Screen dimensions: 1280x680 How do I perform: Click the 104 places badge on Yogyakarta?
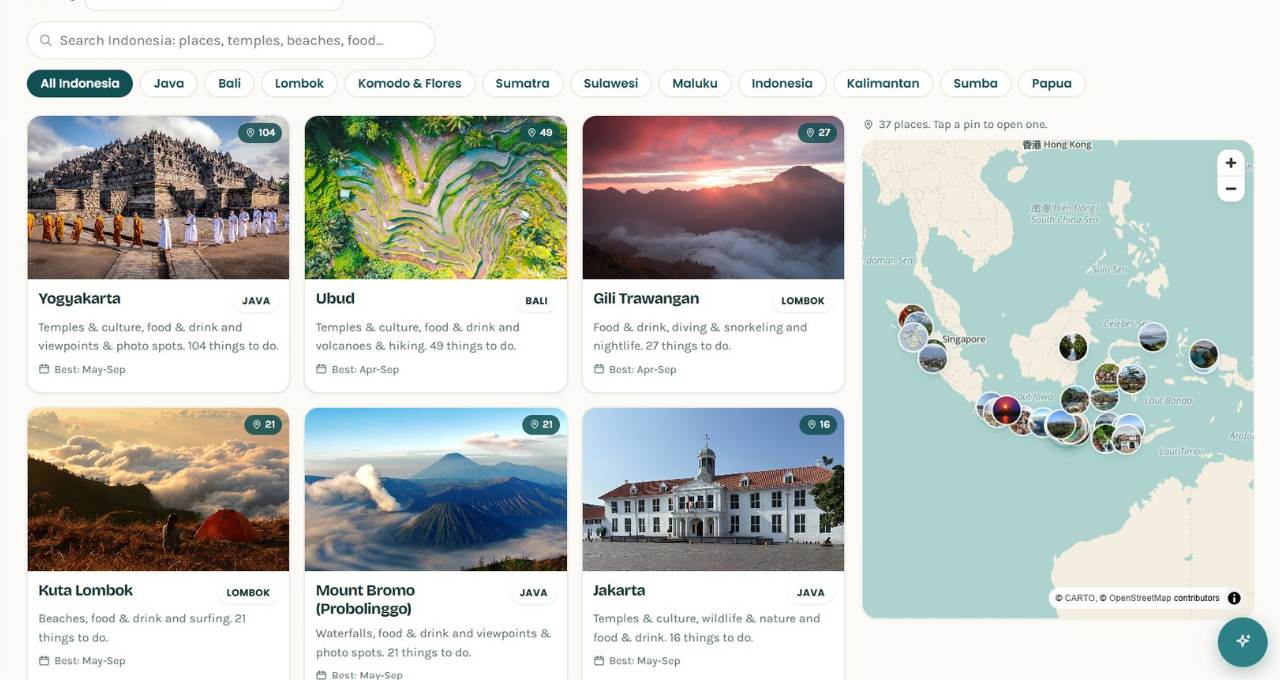260,133
